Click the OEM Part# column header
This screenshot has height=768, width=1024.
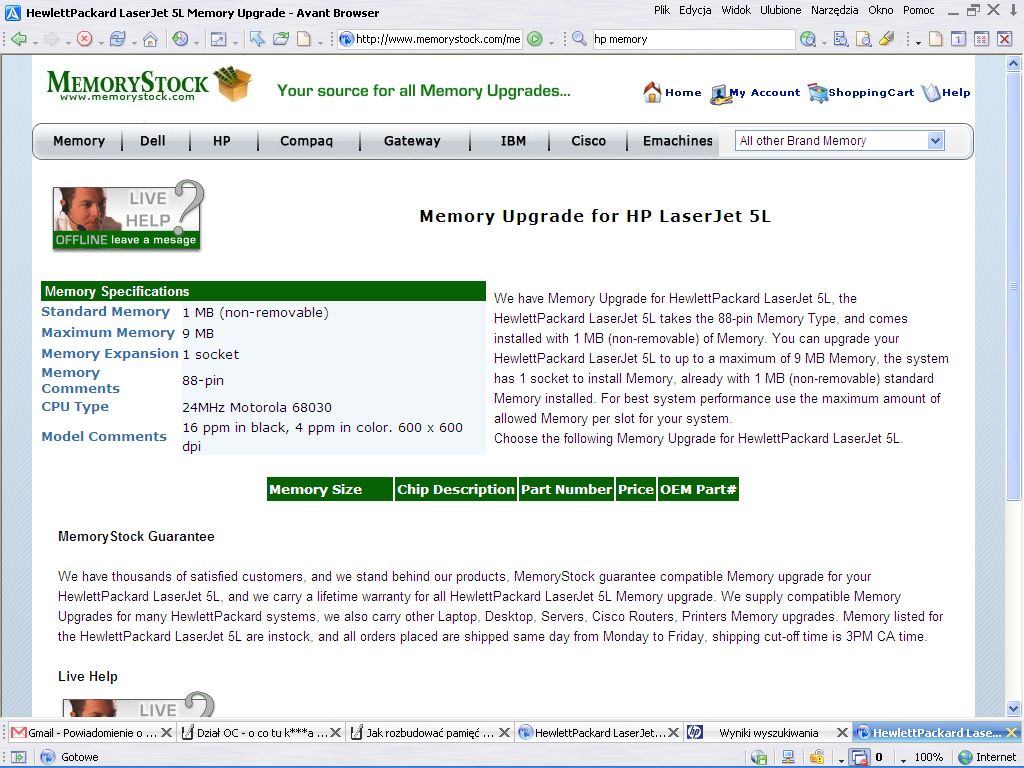coord(698,489)
